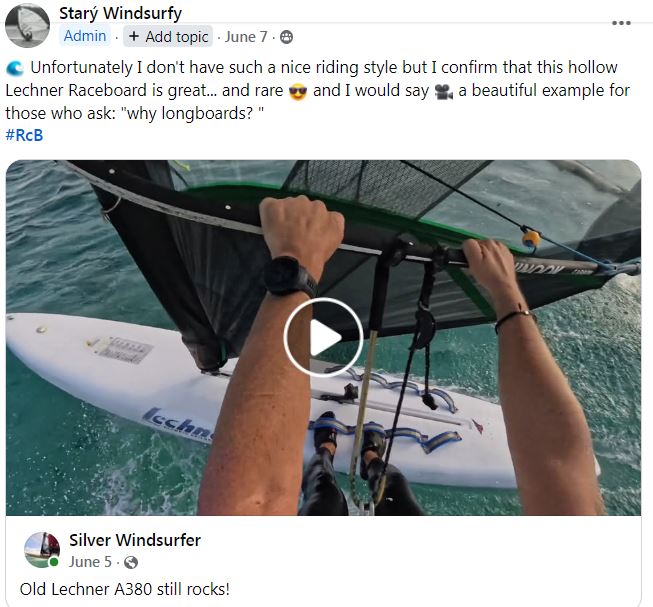Open the June 5 shared post timestamp
This screenshot has width=653, height=607.
[93, 562]
